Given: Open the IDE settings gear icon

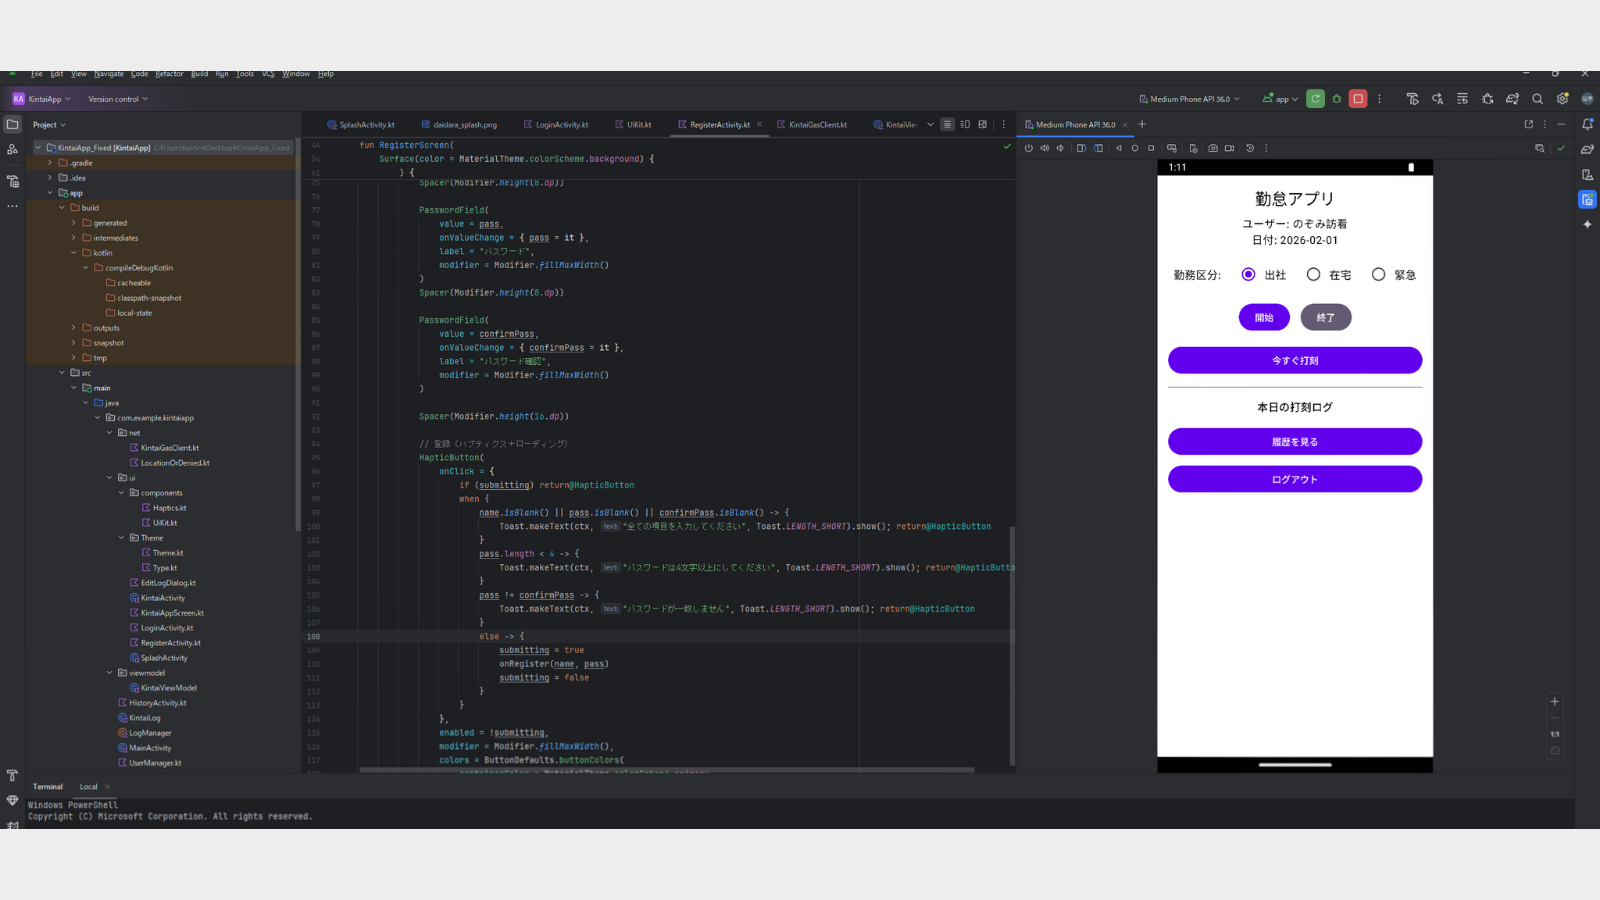Looking at the screenshot, I should click(1562, 99).
